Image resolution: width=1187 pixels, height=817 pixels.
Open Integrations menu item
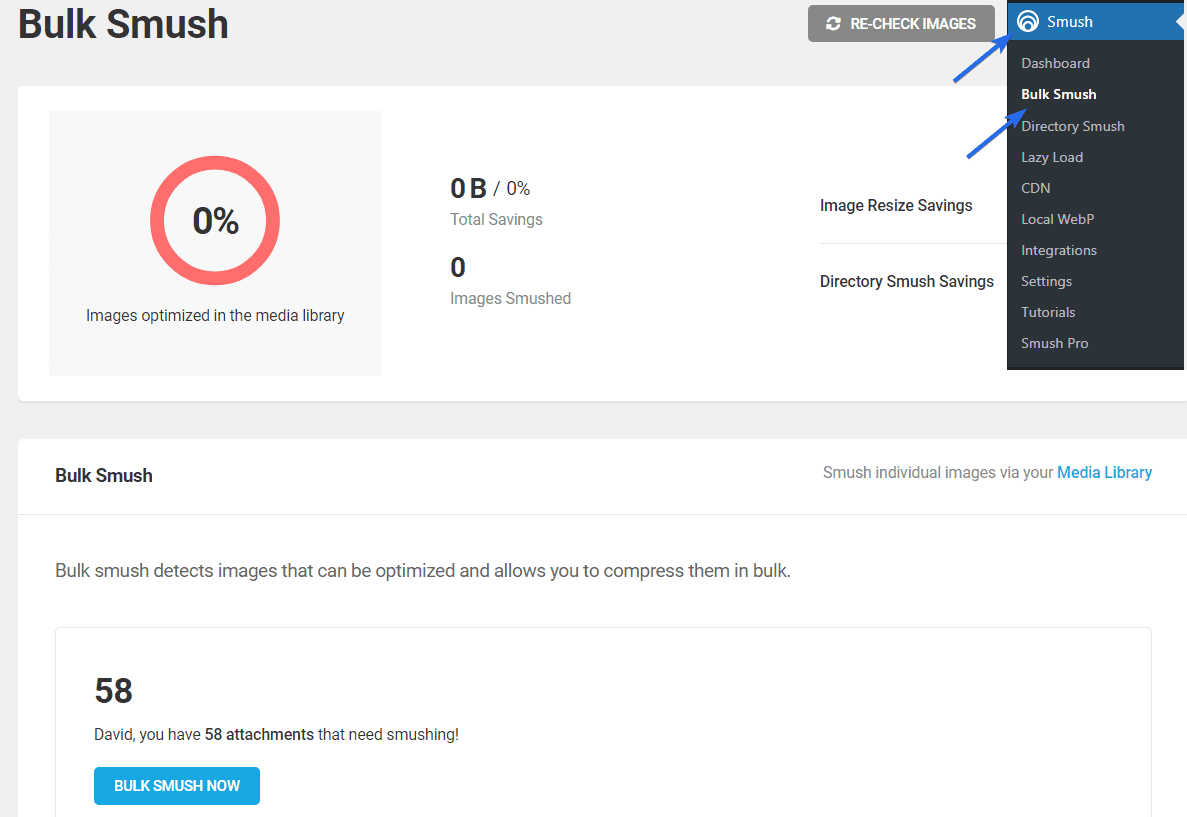1058,250
